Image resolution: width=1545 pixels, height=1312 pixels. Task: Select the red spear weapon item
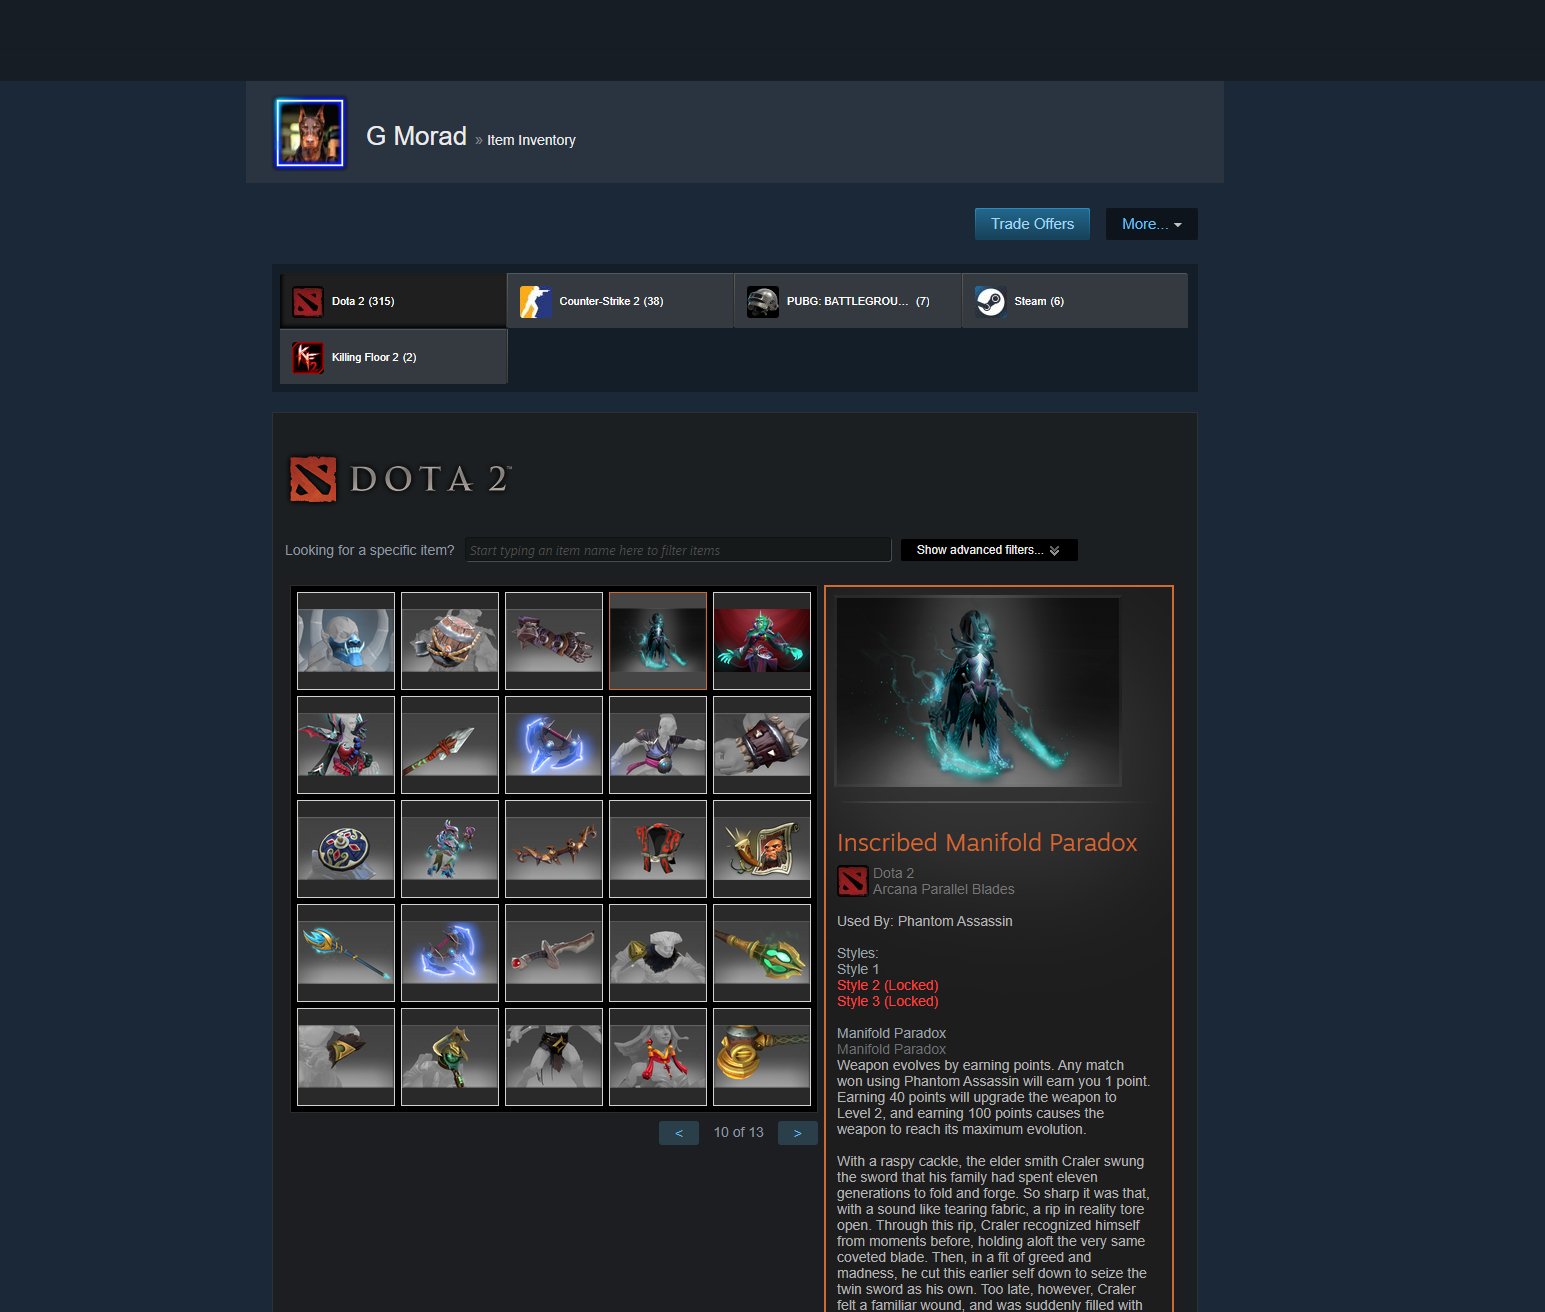pos(450,745)
